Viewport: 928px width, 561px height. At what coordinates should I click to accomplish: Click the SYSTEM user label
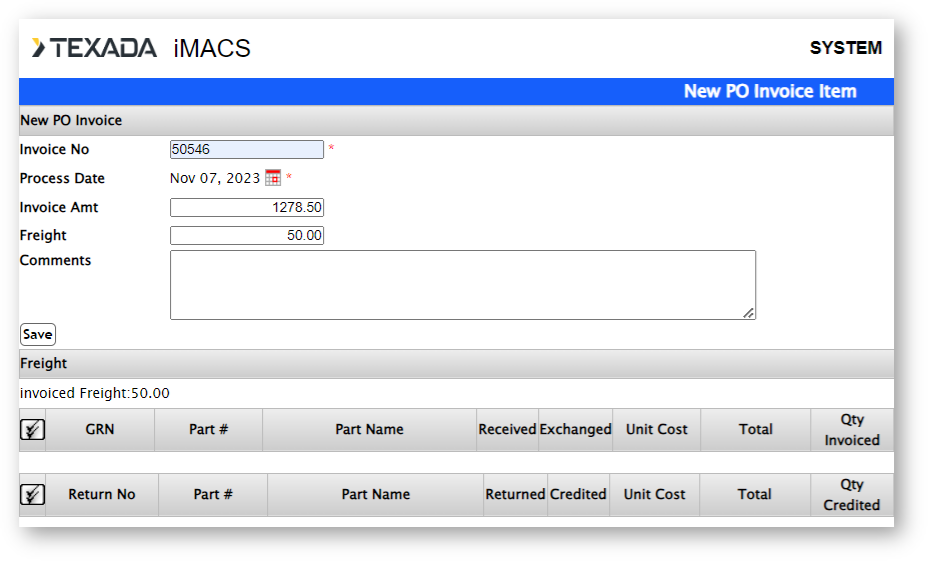846,48
